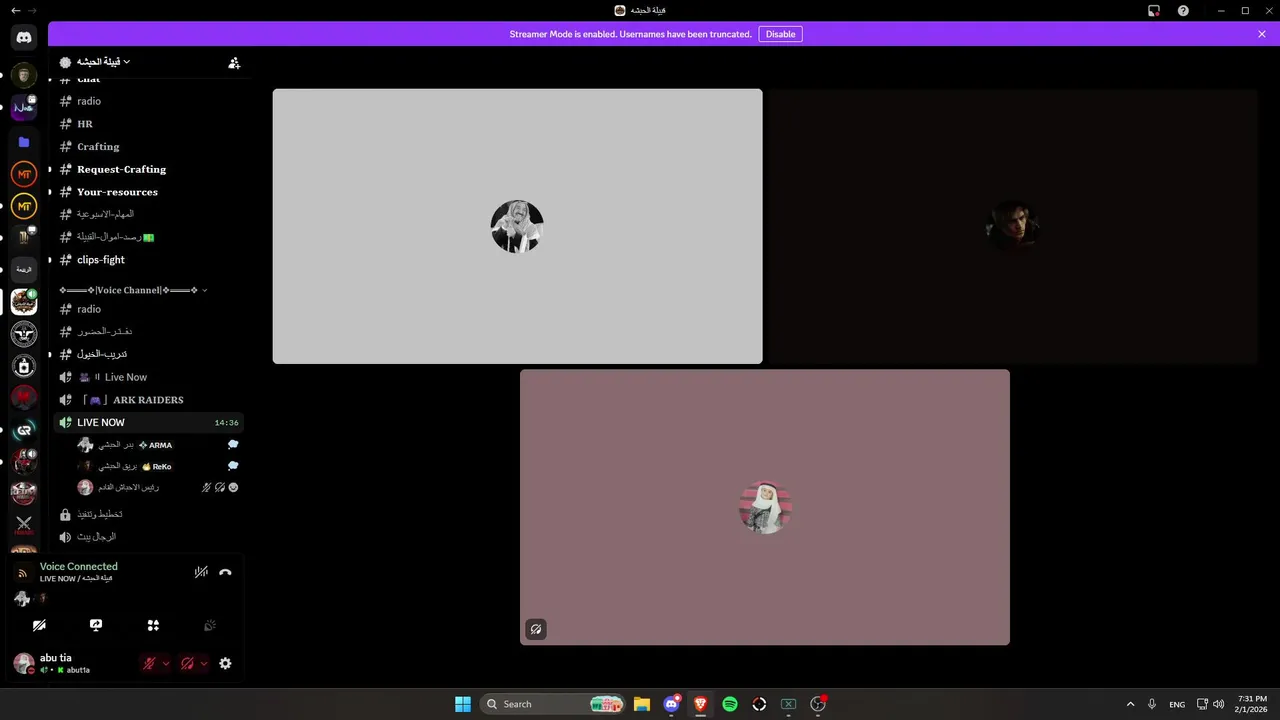Go back using the title bar arrow
Image resolution: width=1280 pixels, height=720 pixels.
tap(15, 10)
